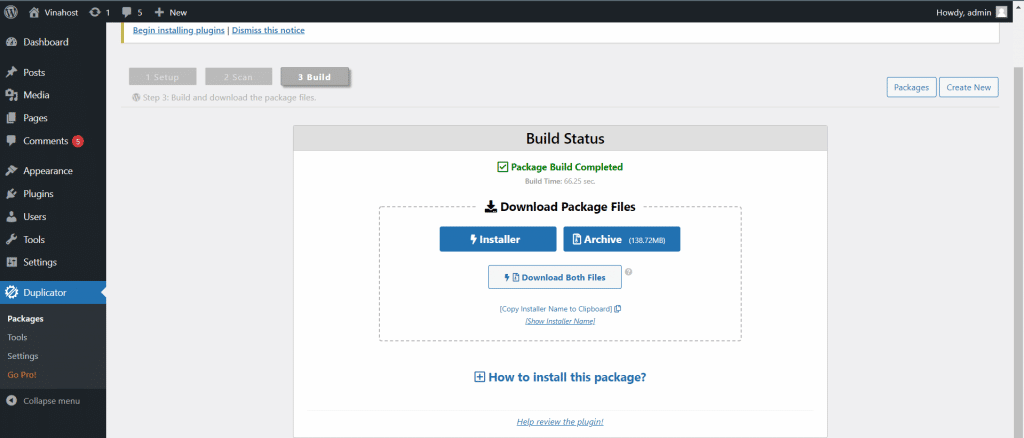Click the updates refresh icon

[94, 12]
